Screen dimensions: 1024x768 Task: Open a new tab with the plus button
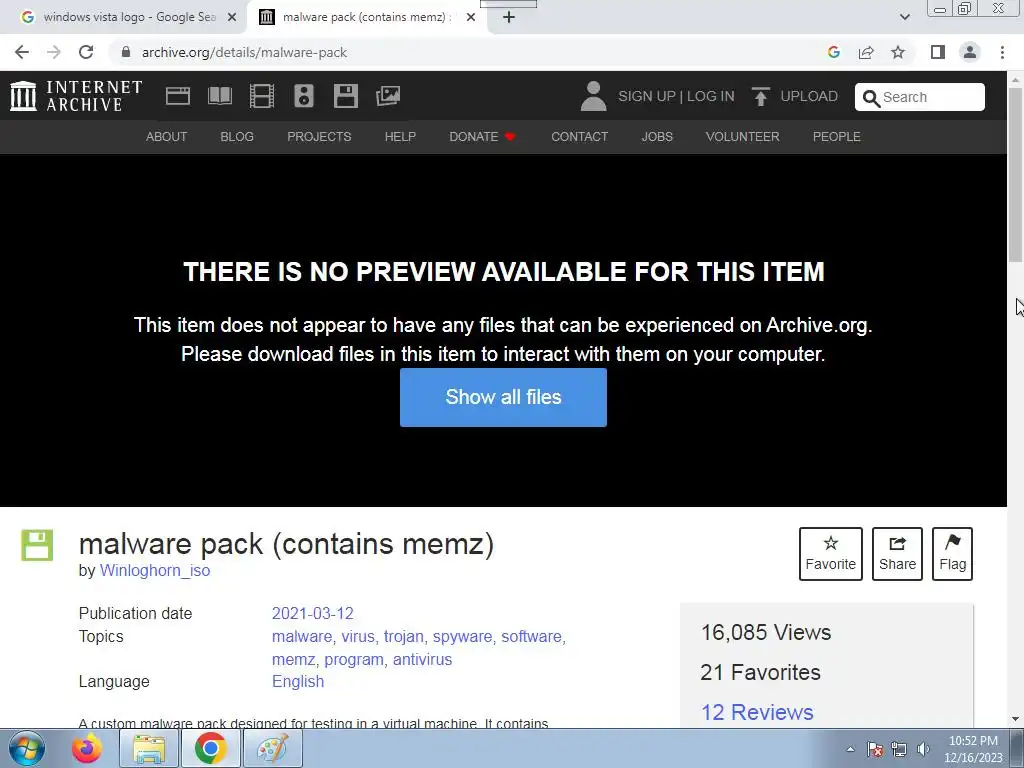coord(509,18)
